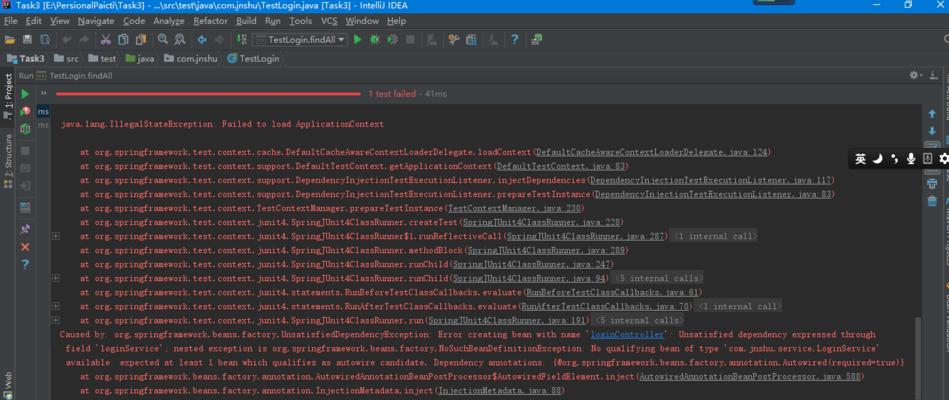Click the red Close X icon in Run panel
Screen dimensions: 949x400
click(x=25, y=247)
